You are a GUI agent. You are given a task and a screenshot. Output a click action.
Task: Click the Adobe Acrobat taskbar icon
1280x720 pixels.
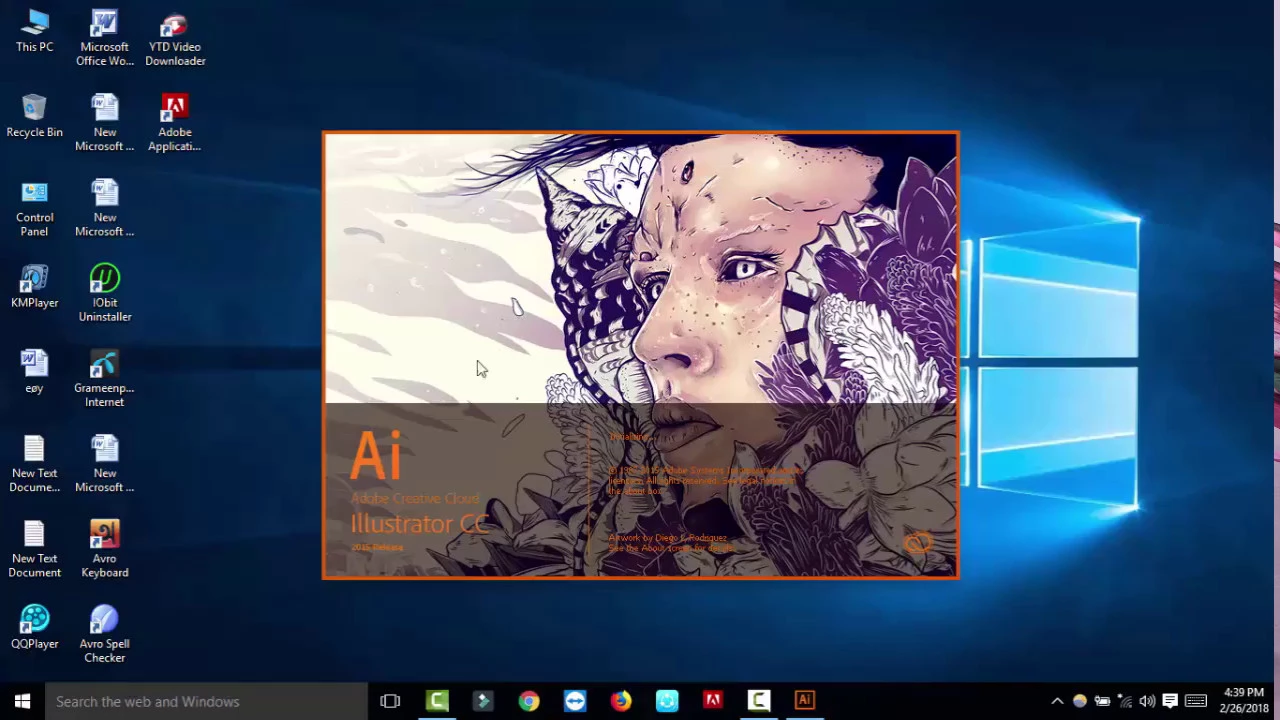tap(713, 701)
